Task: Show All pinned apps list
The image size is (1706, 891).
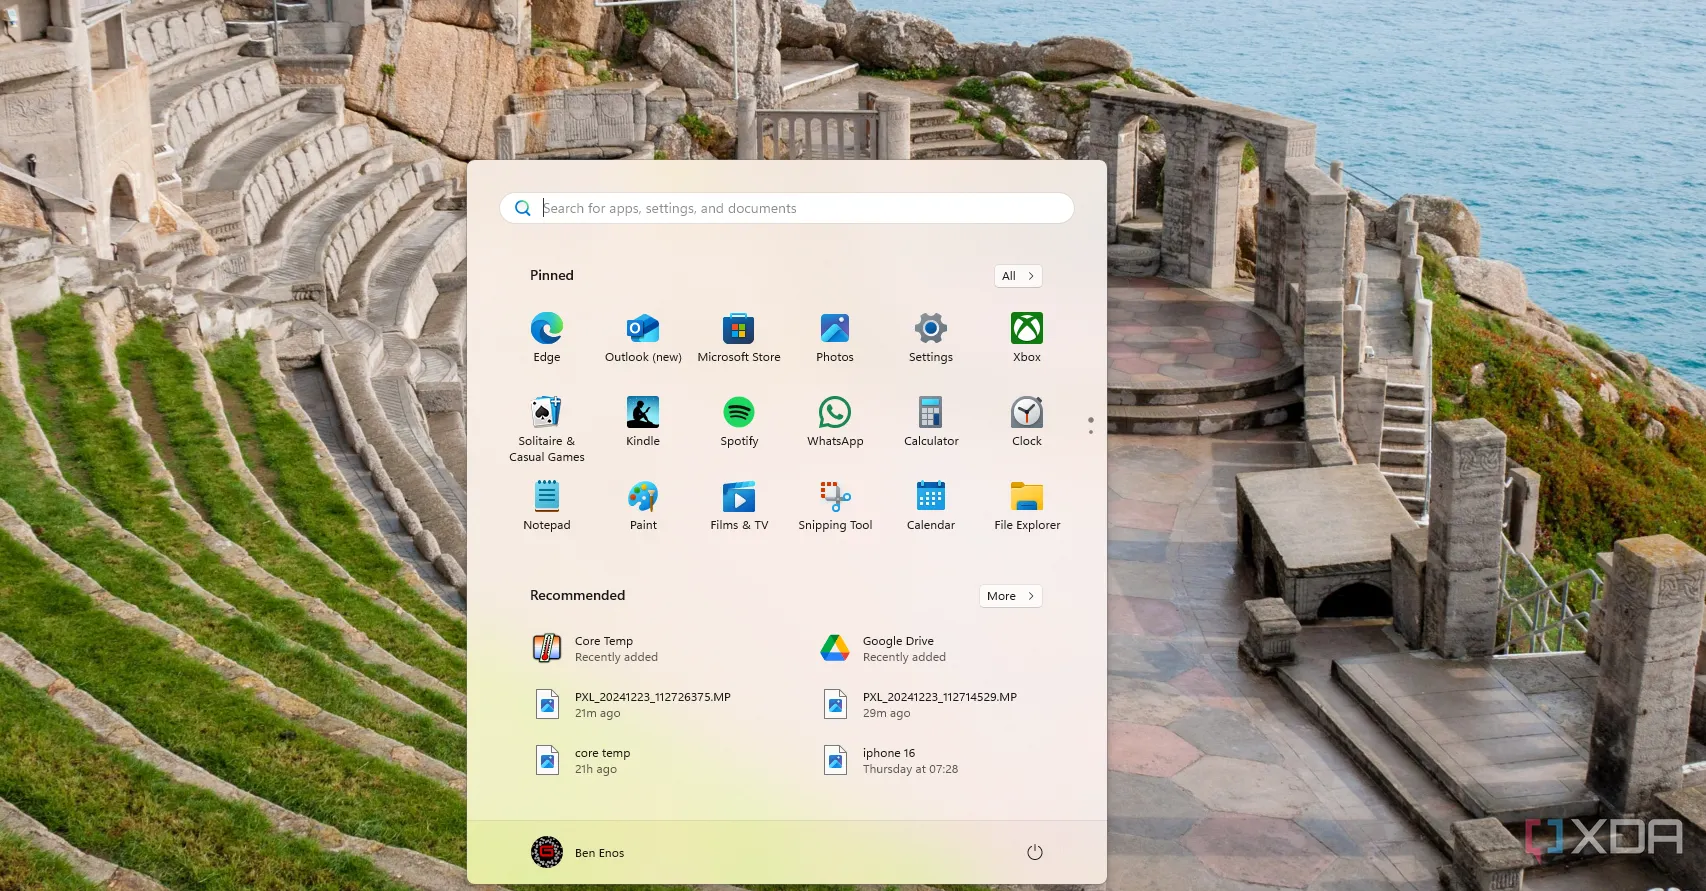Action: 1018,276
